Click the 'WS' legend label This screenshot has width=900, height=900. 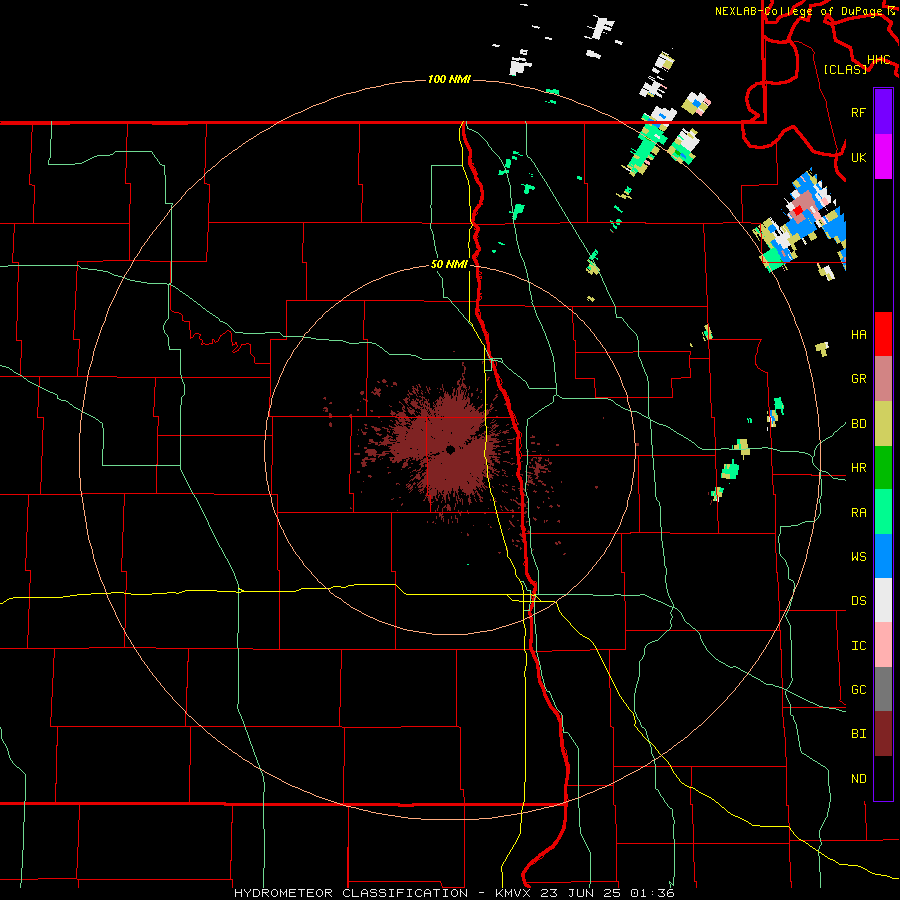click(858, 557)
